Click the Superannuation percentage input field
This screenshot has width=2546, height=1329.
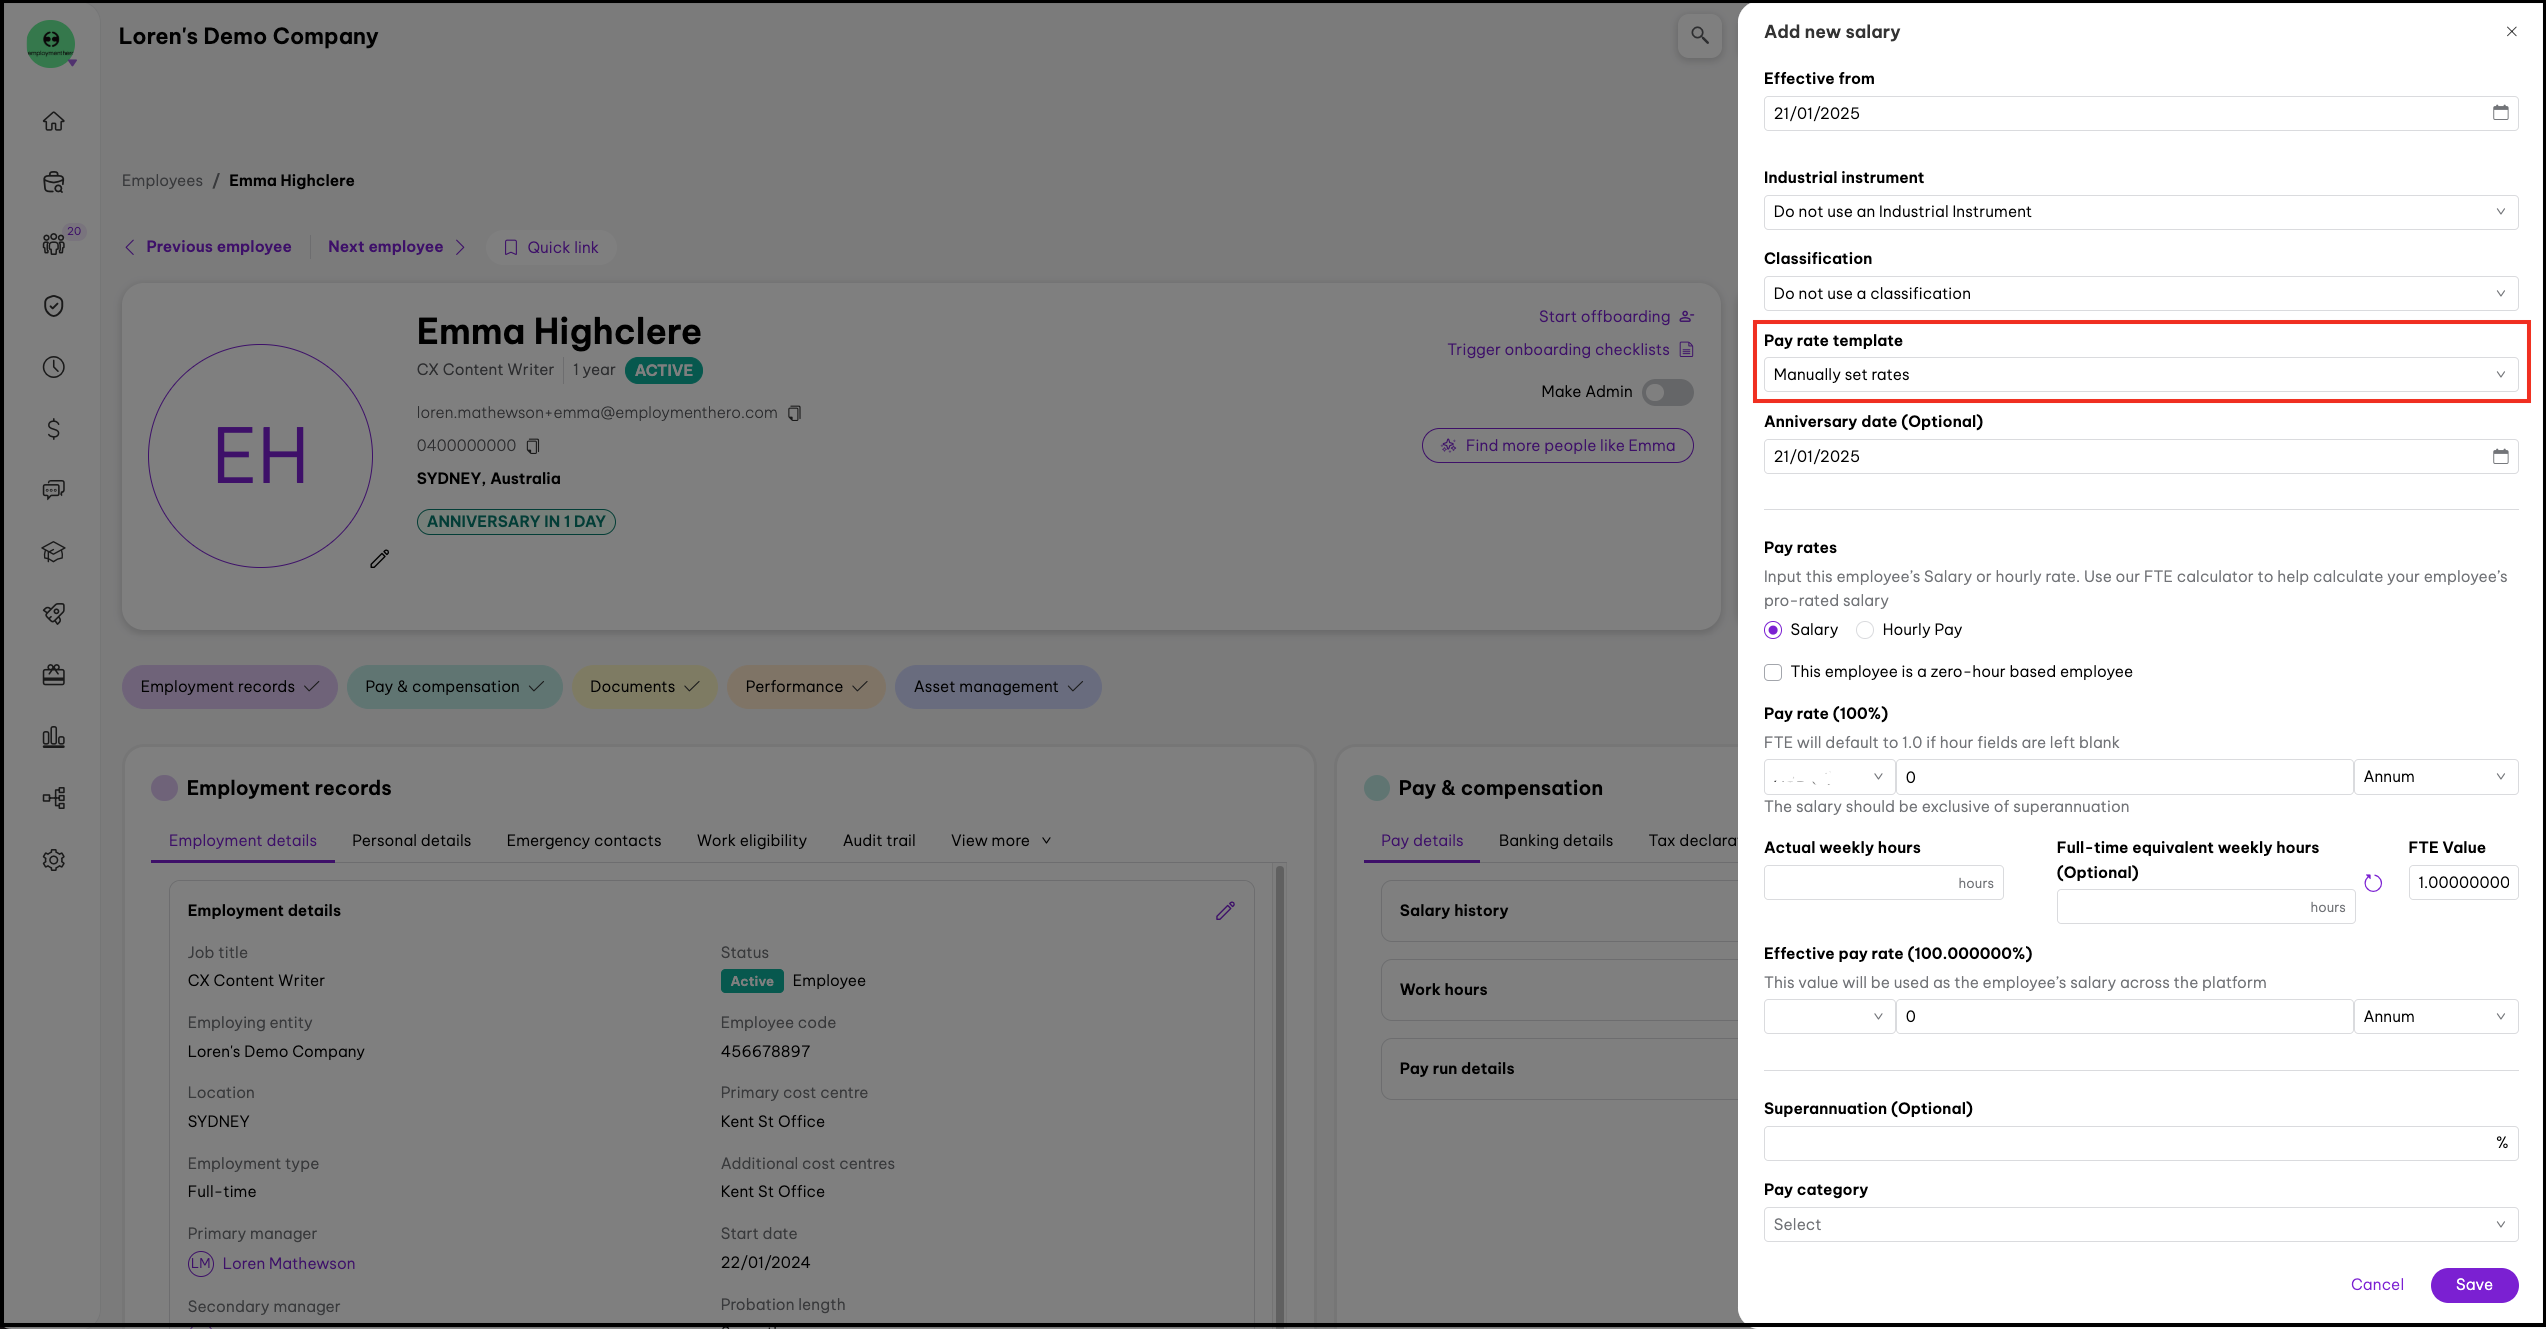point(2130,1143)
